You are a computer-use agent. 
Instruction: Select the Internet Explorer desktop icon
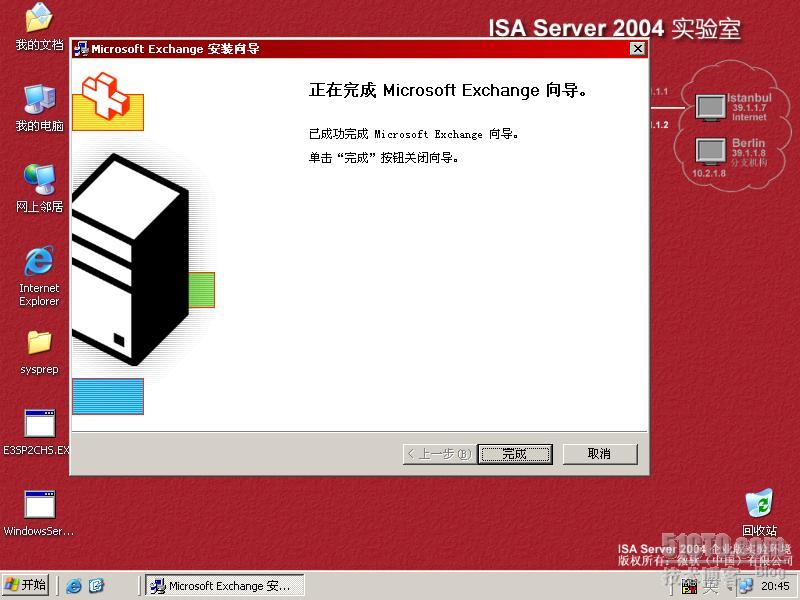click(39, 276)
